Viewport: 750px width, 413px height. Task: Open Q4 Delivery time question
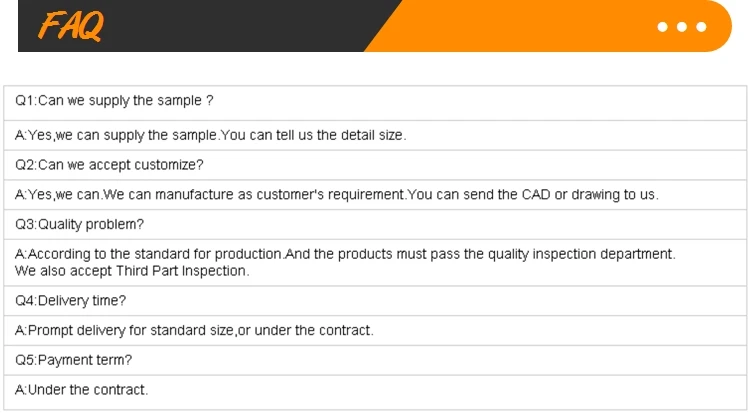point(70,300)
